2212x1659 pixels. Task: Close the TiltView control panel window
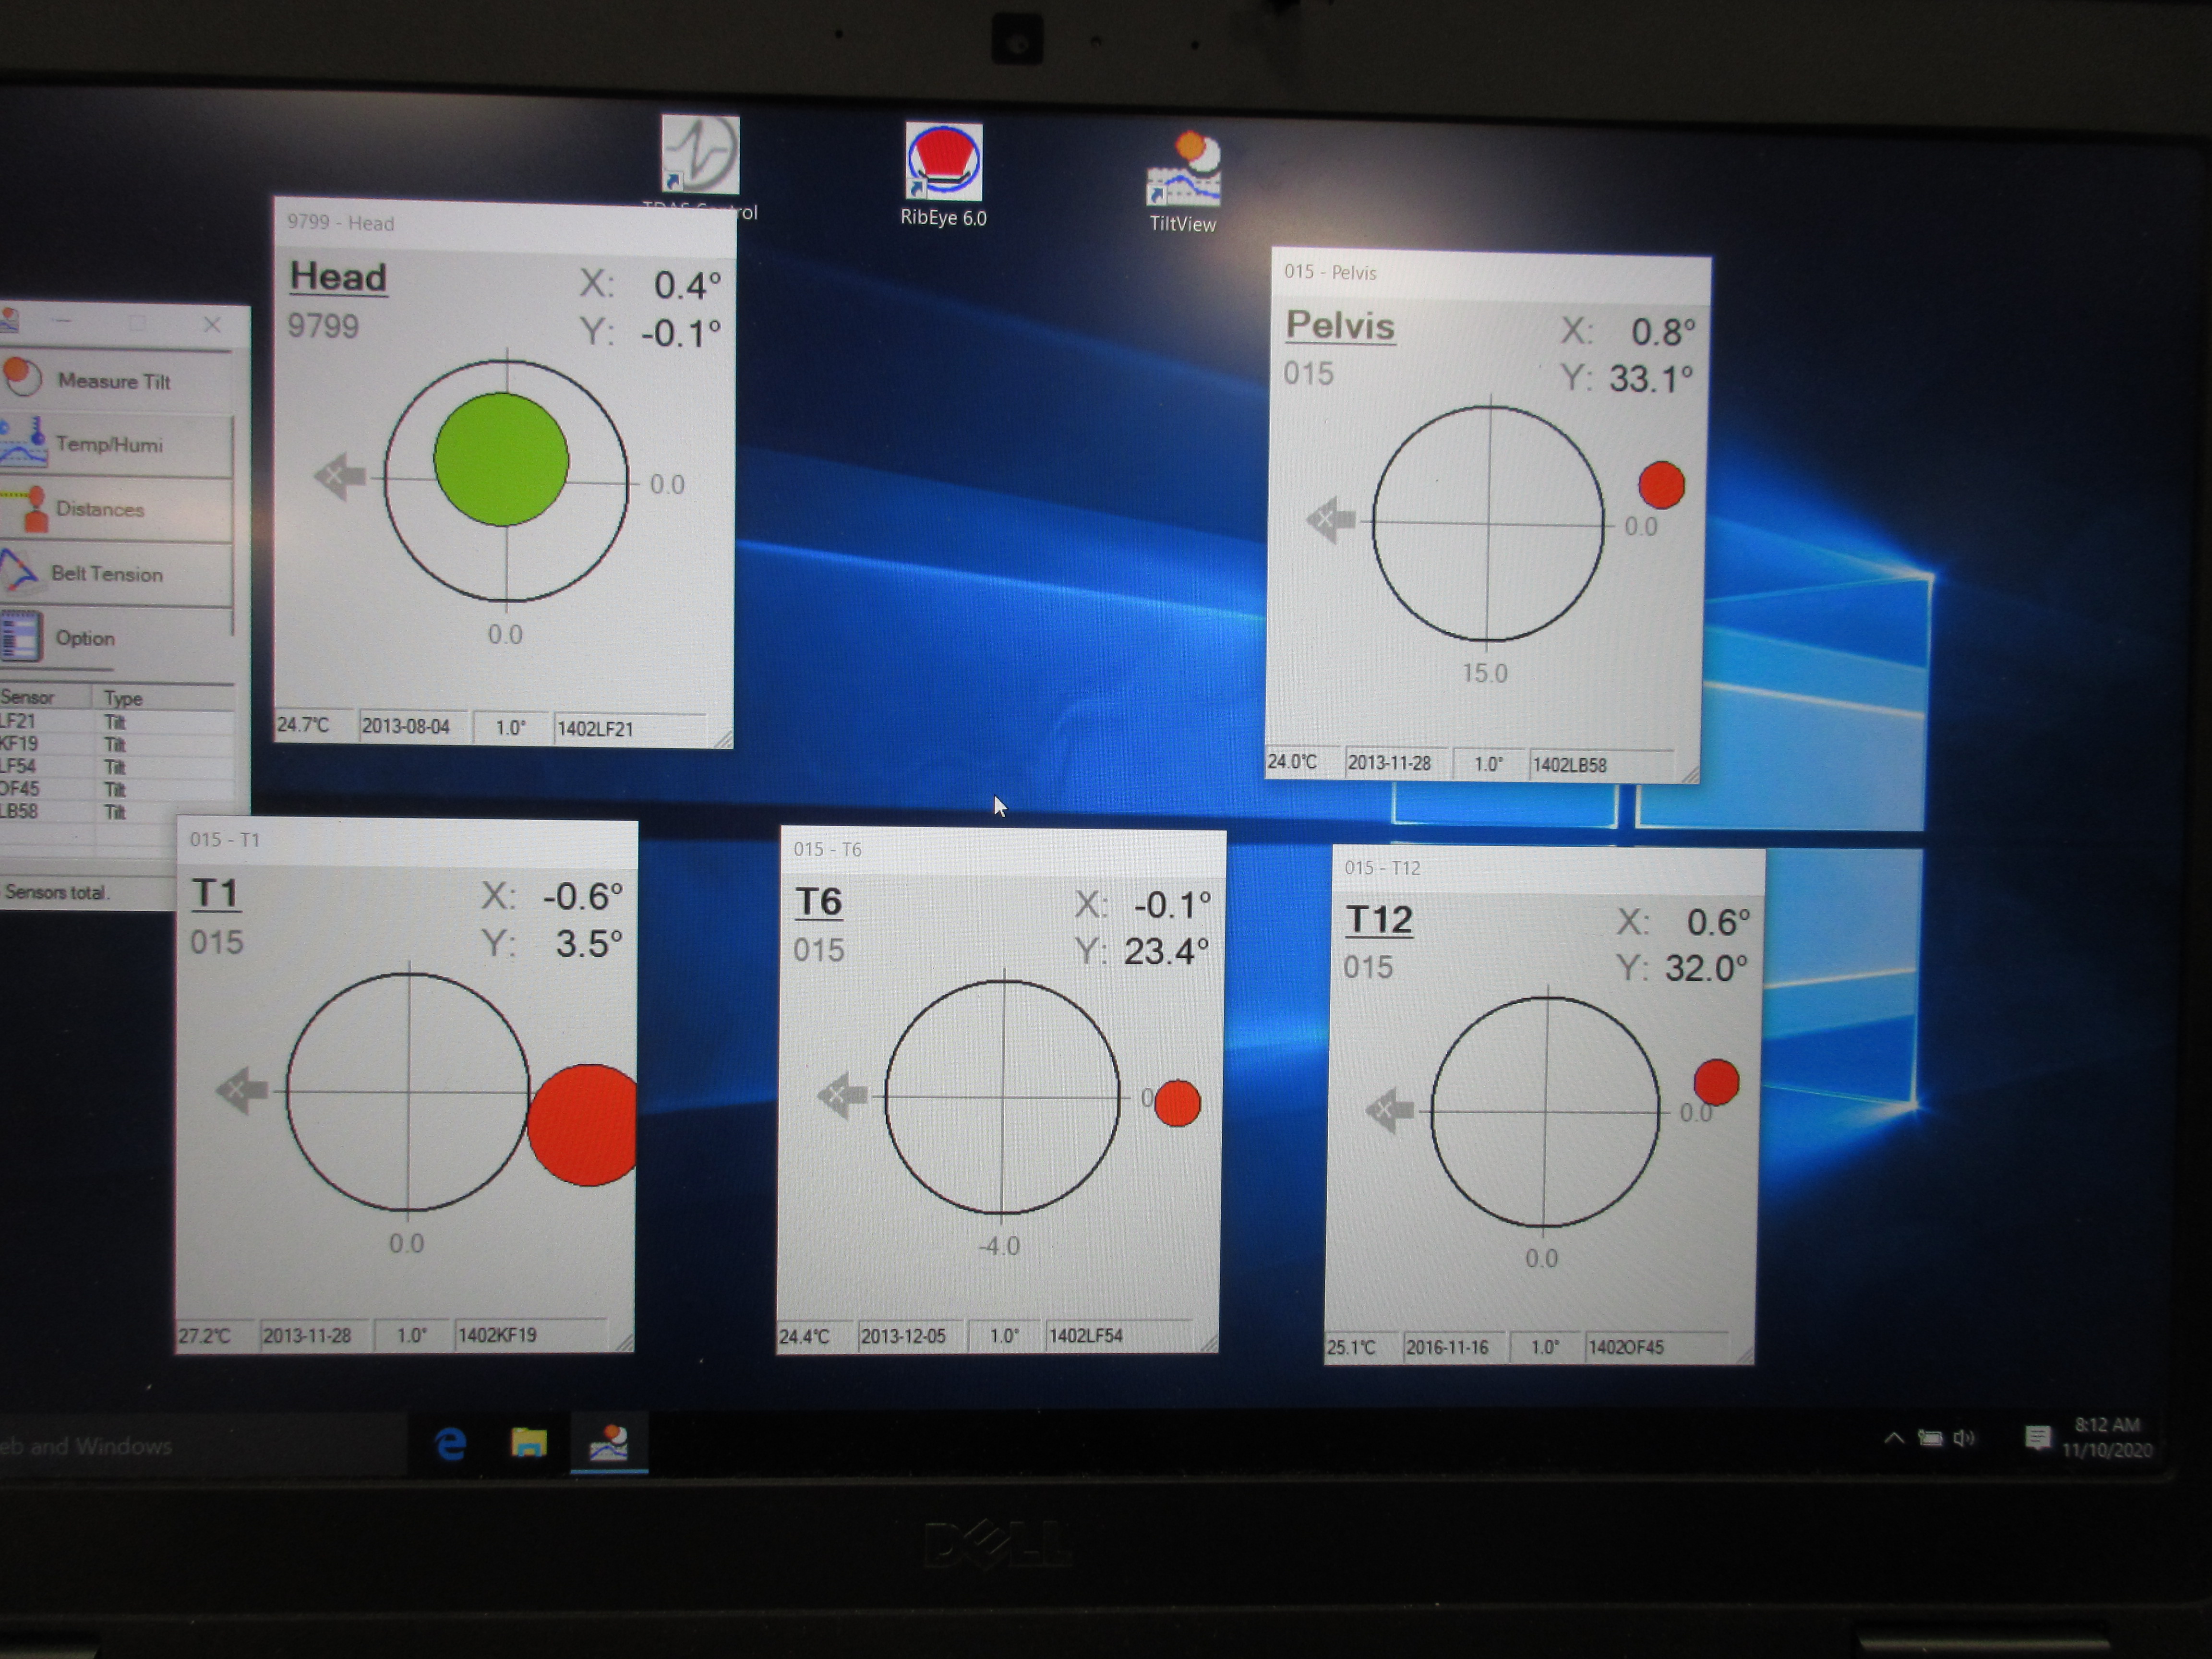(212, 325)
